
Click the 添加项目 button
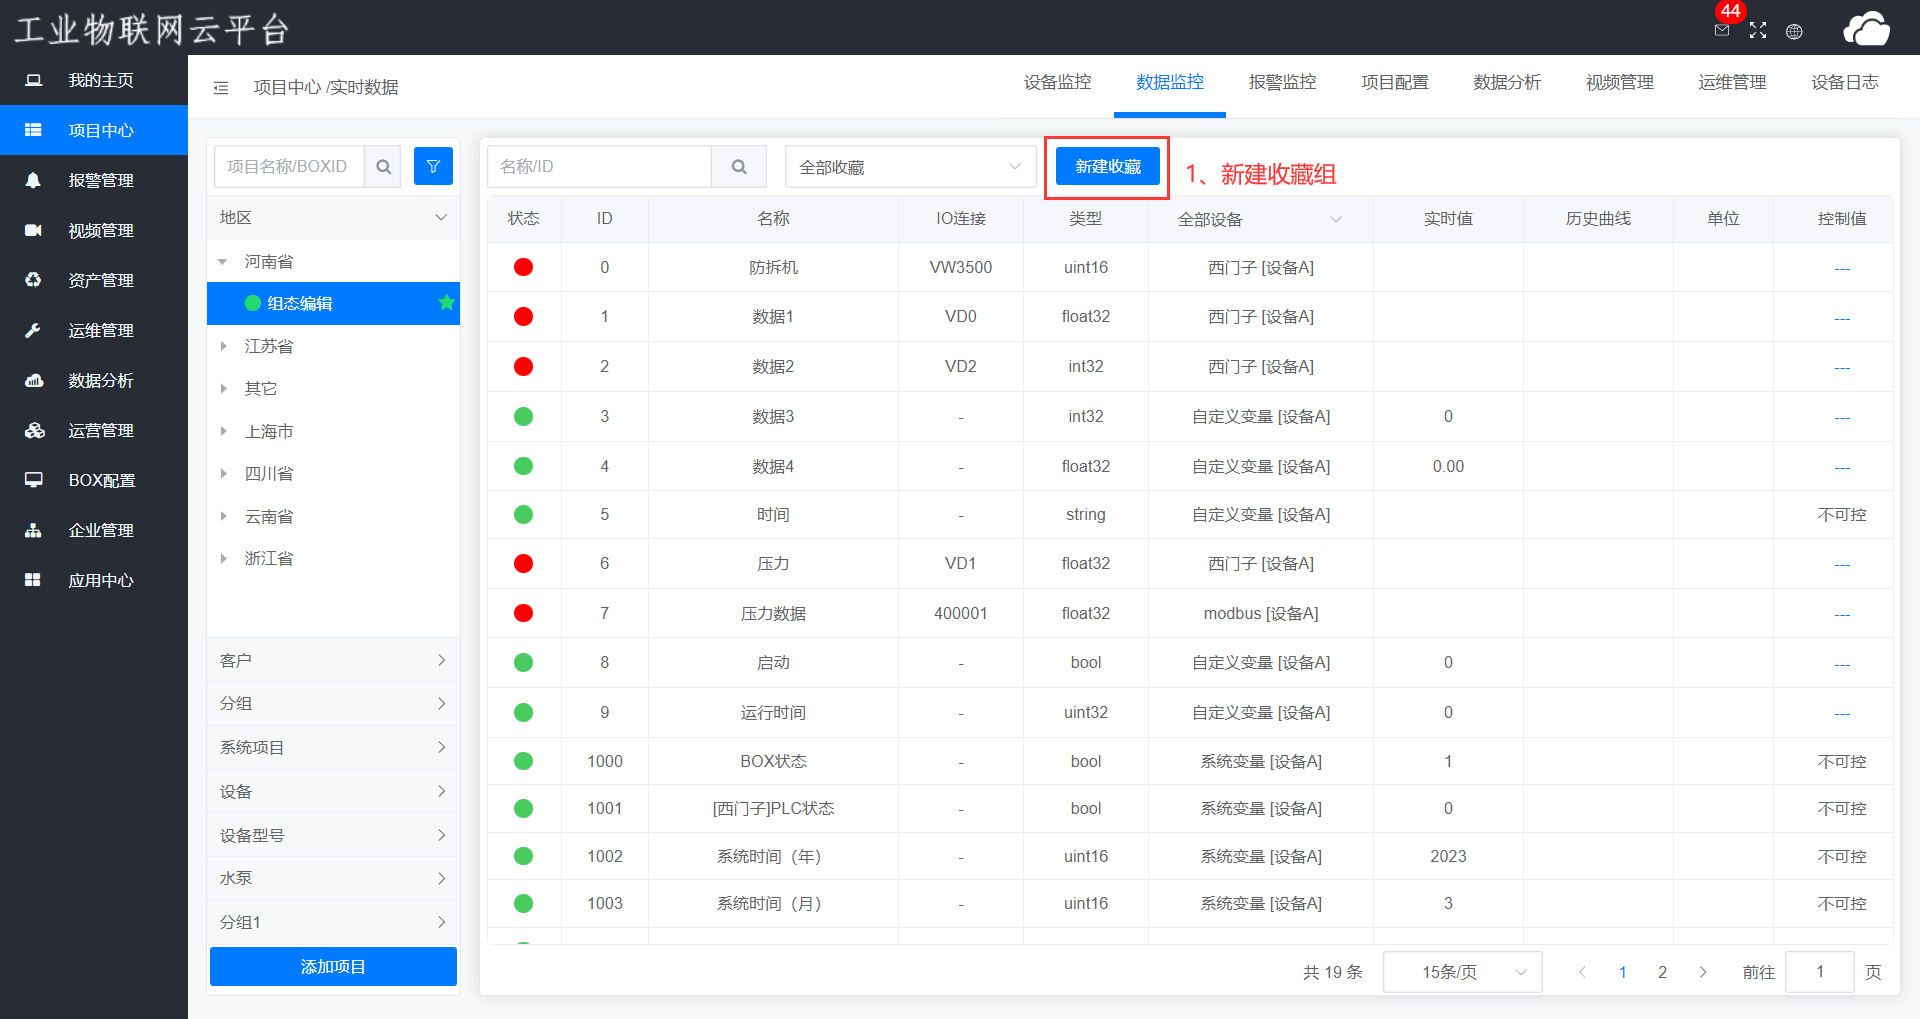pyautogui.click(x=333, y=966)
